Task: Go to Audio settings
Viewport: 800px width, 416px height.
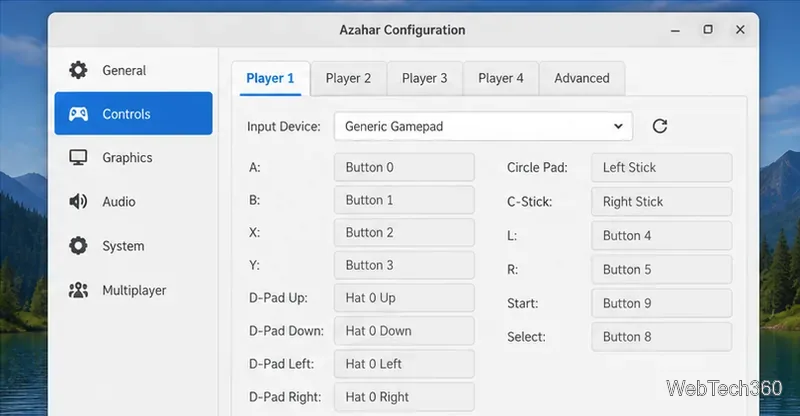Action: [134, 202]
